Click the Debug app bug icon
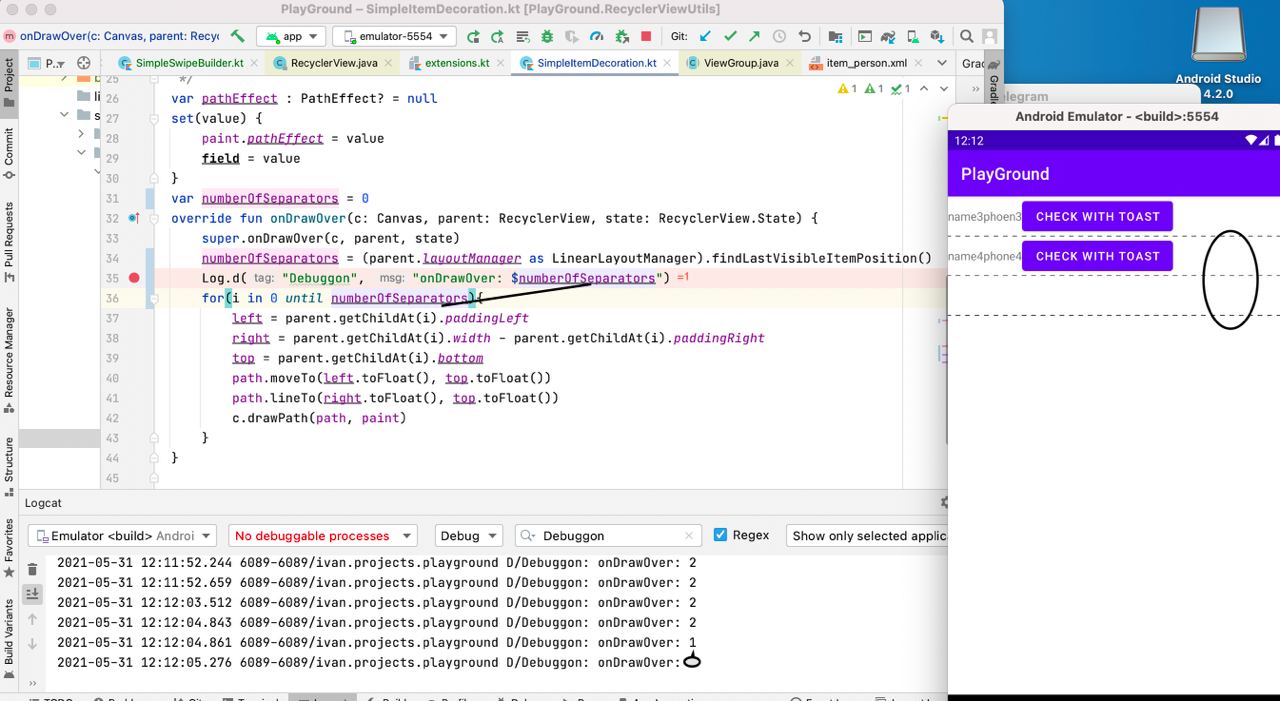The width and height of the screenshot is (1280, 701). [547, 37]
